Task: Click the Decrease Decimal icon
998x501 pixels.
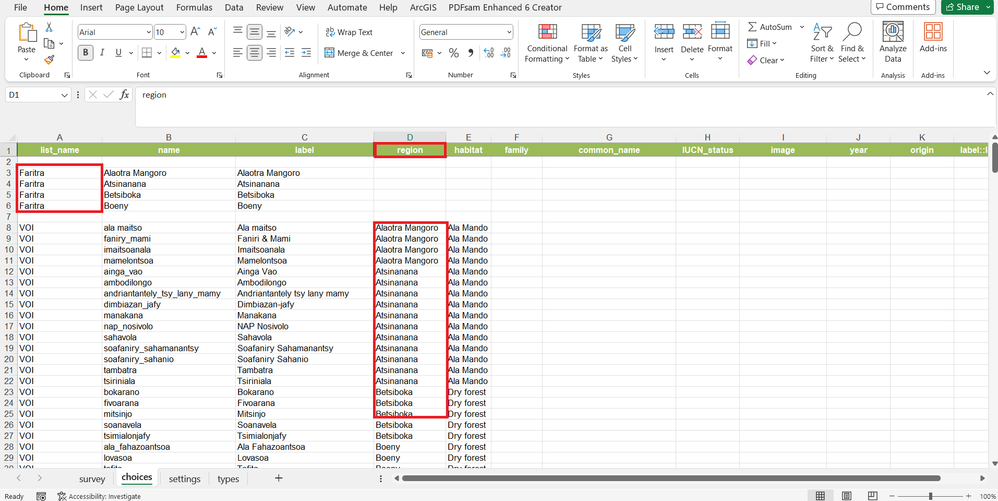Action: coord(505,53)
